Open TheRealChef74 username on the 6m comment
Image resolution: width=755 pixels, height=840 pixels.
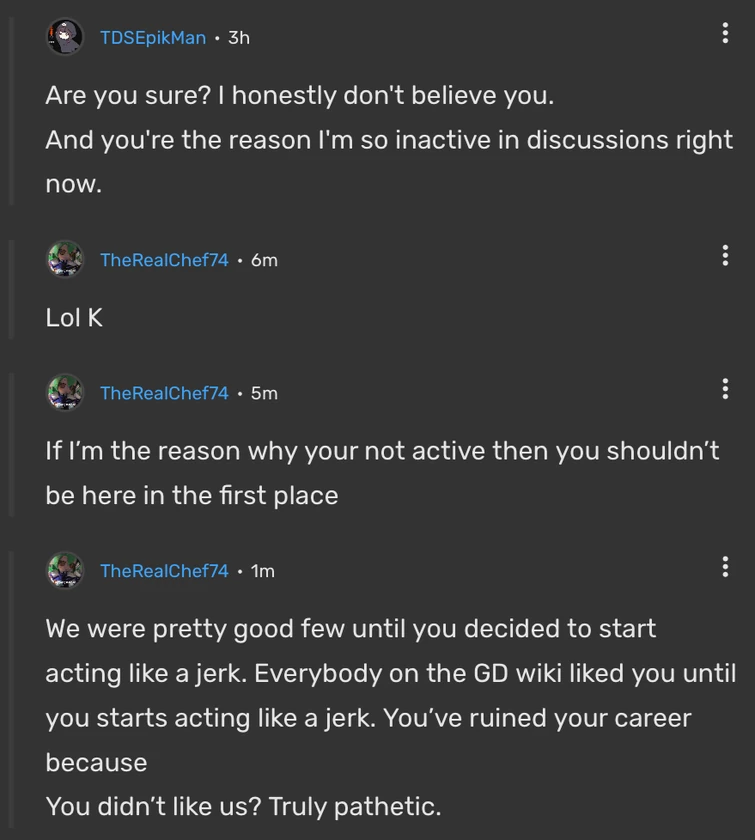point(164,260)
